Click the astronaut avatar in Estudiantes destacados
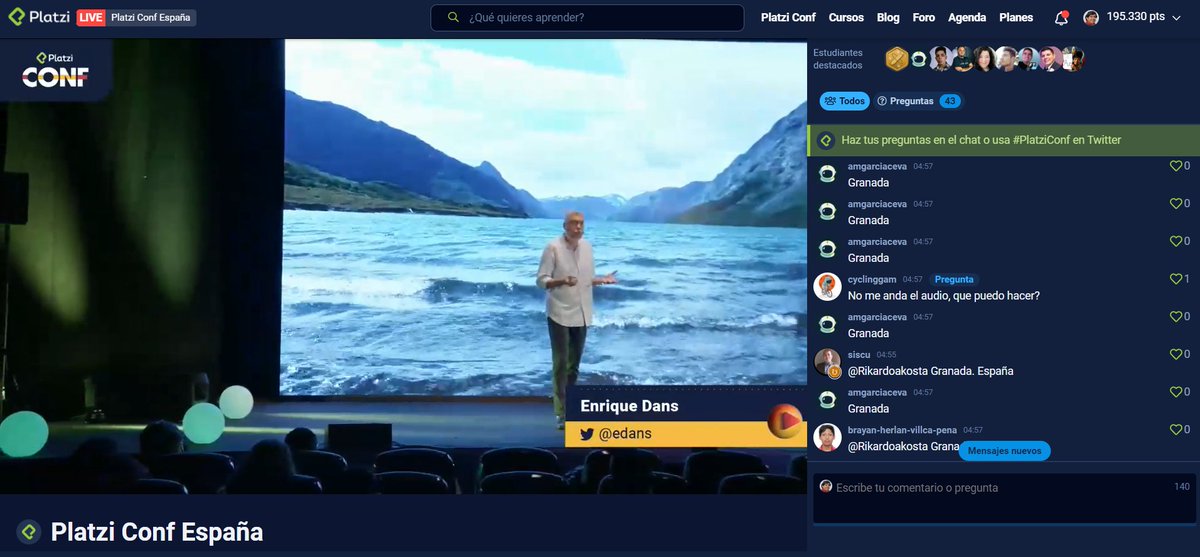 click(918, 59)
